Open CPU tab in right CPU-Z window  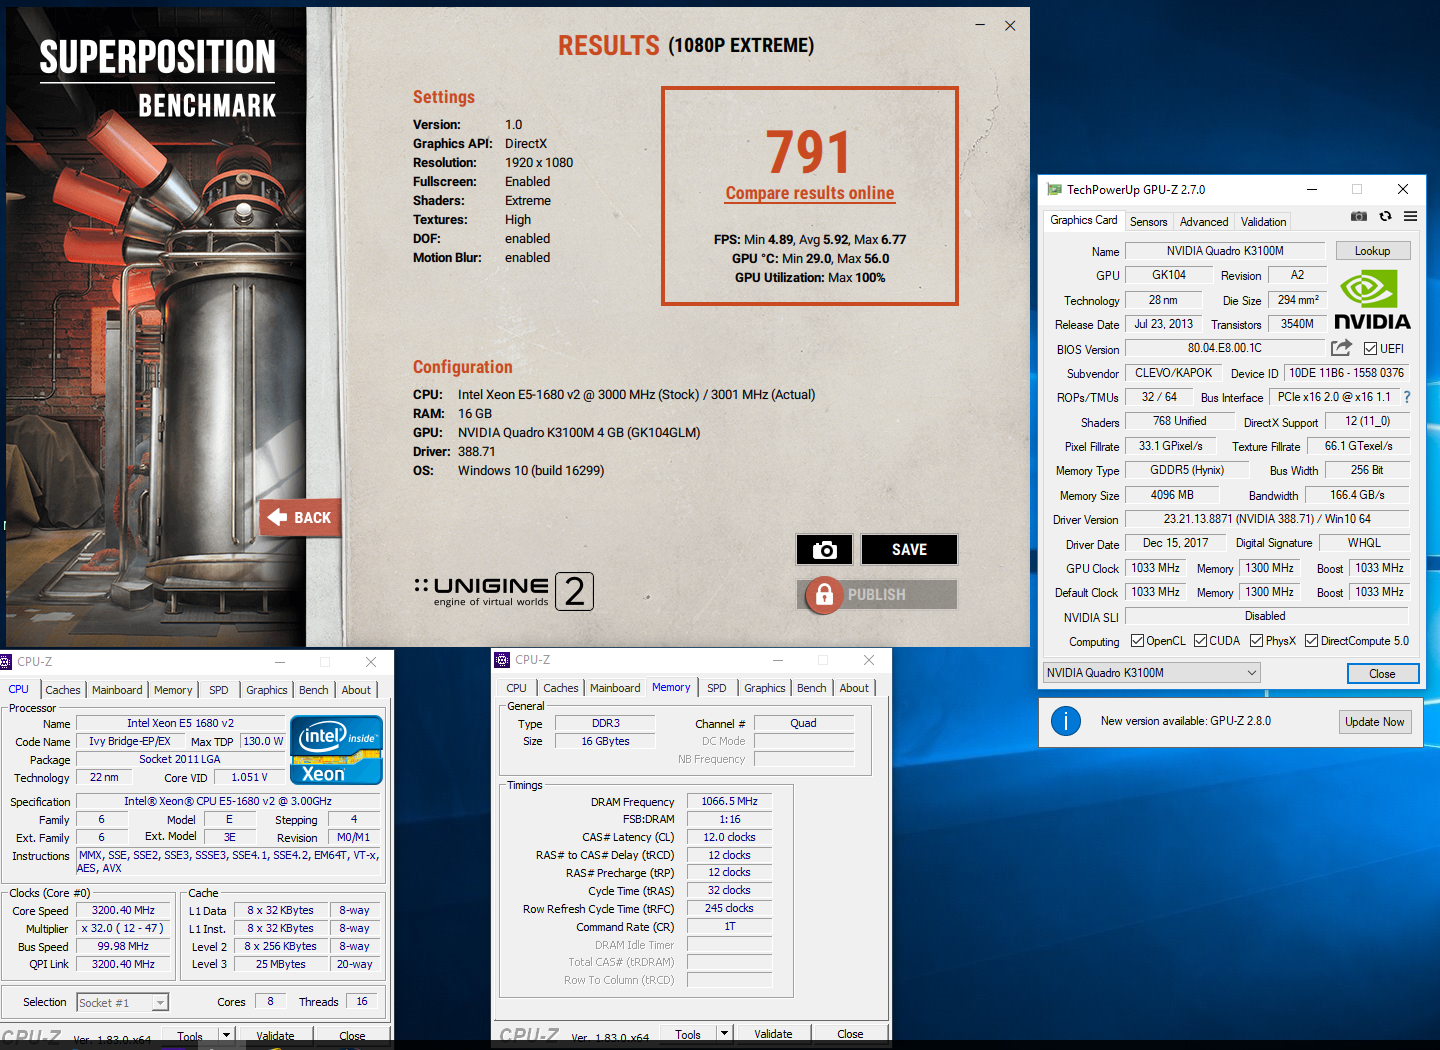(x=516, y=688)
